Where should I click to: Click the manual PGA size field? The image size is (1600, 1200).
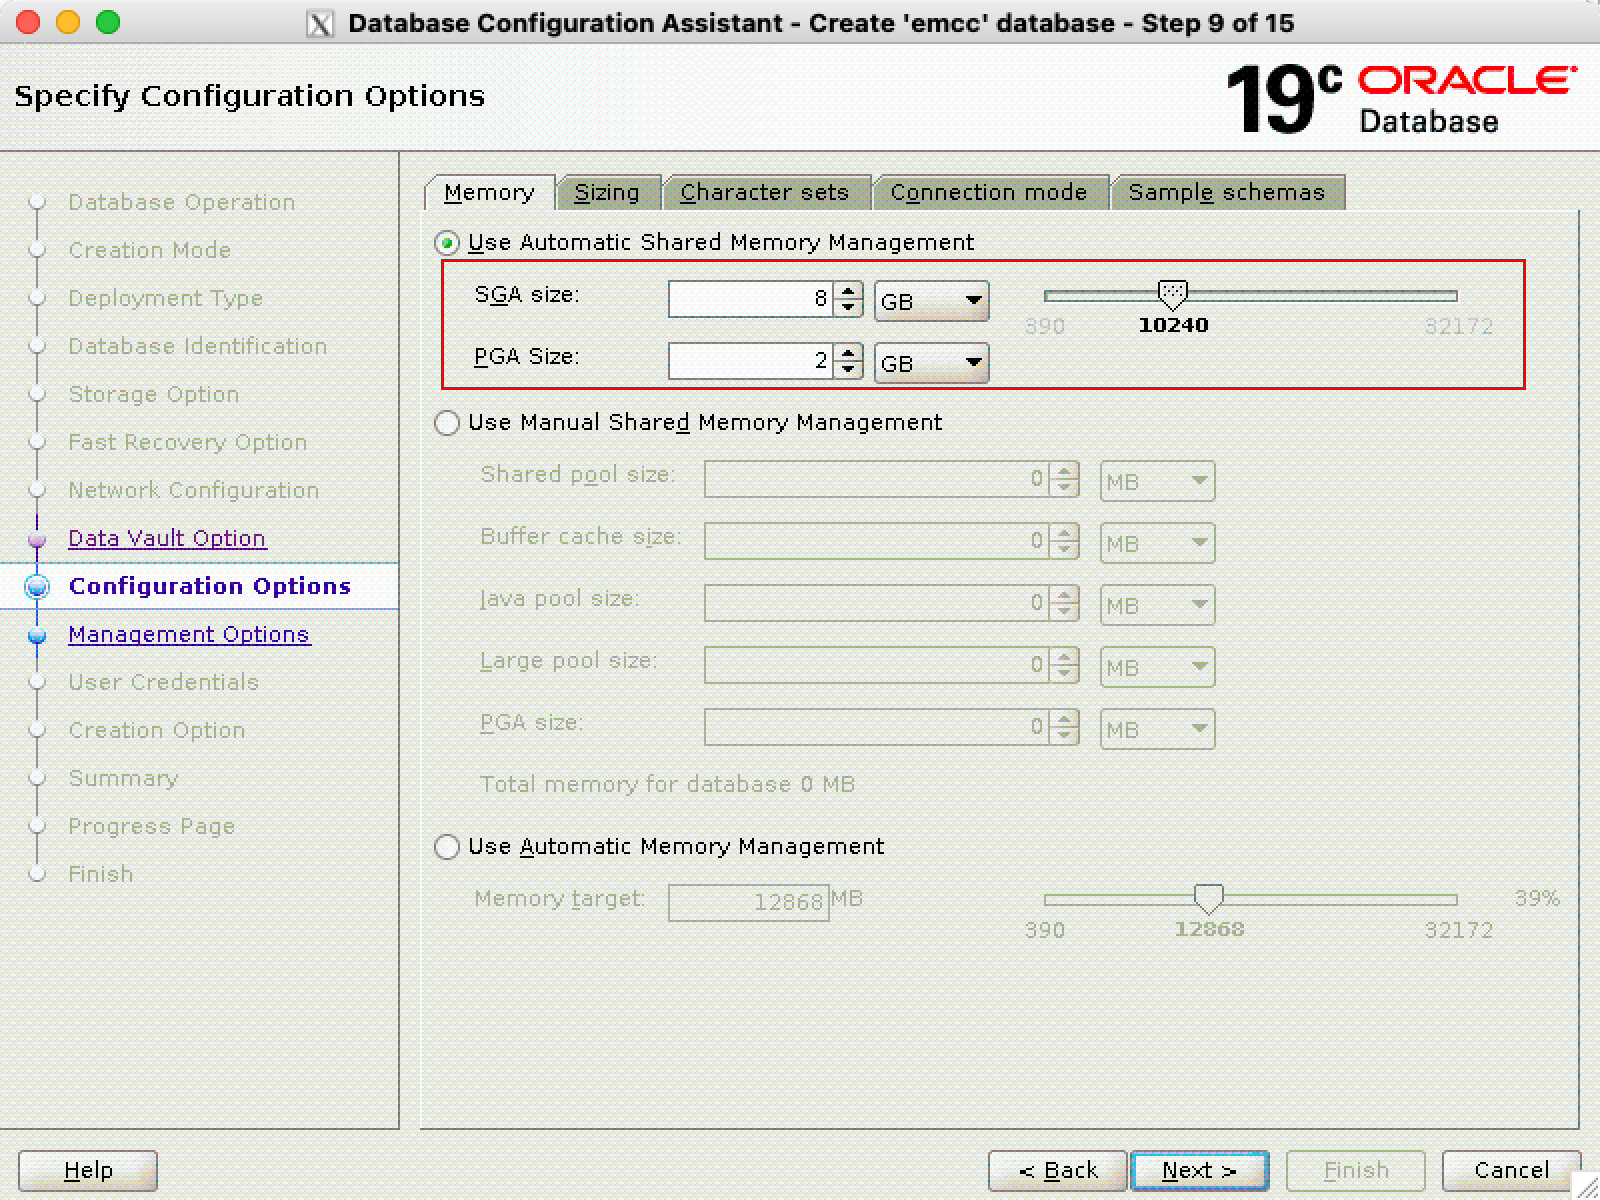[x=877, y=727]
